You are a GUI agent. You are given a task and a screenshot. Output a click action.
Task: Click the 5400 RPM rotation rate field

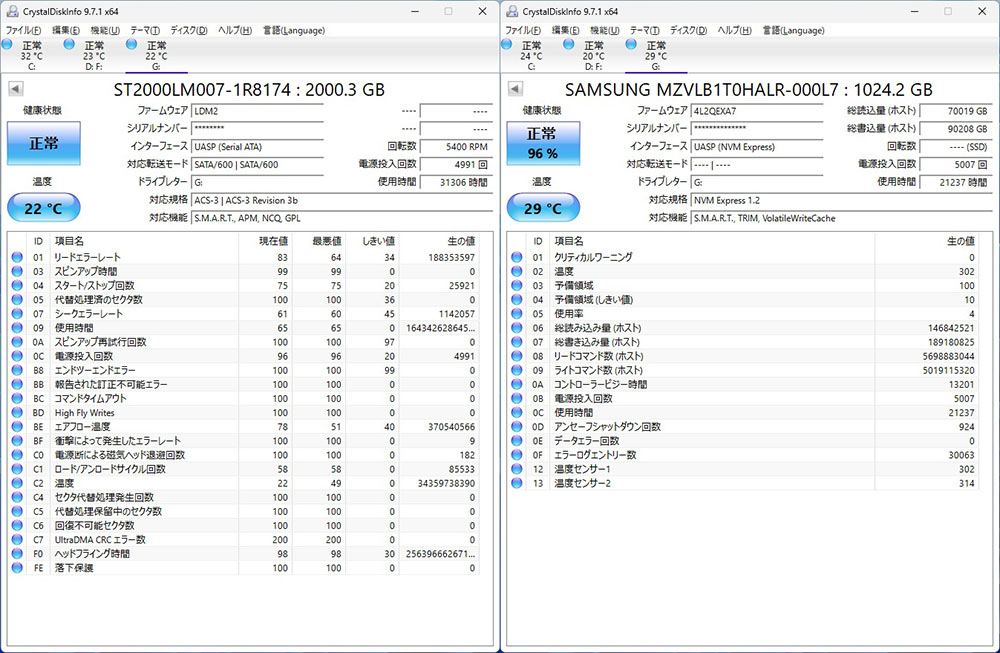456,146
